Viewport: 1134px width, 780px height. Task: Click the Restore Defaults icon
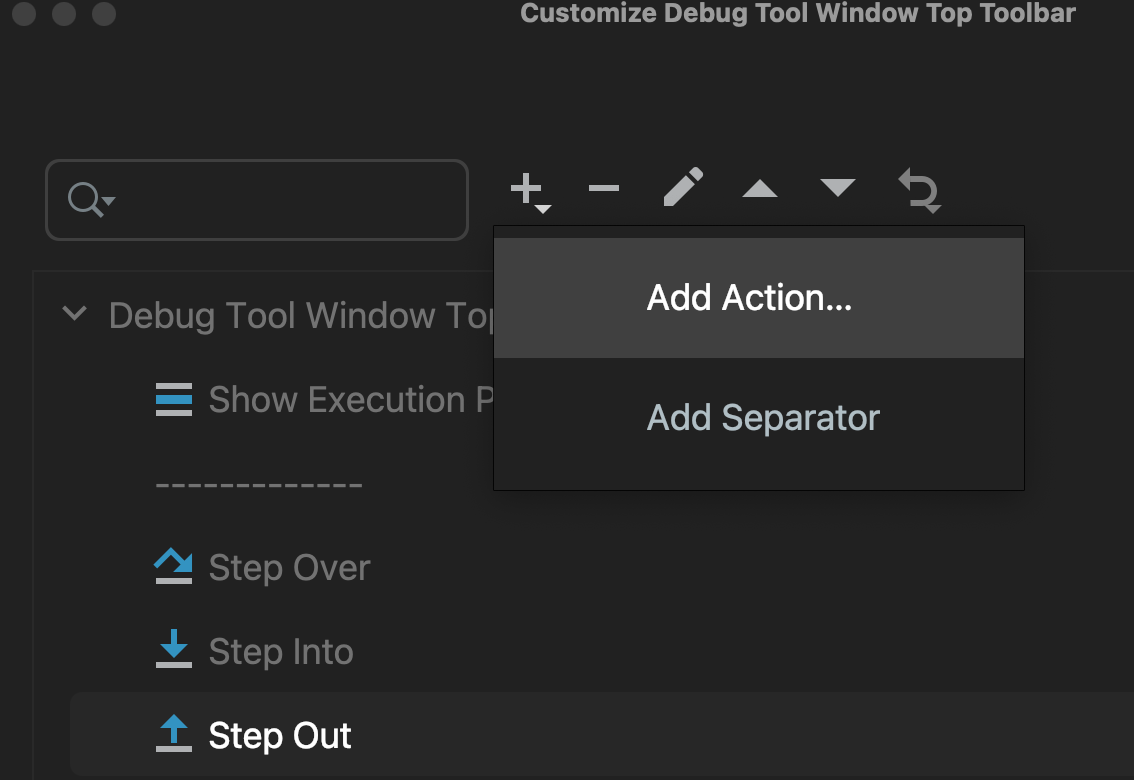[917, 190]
